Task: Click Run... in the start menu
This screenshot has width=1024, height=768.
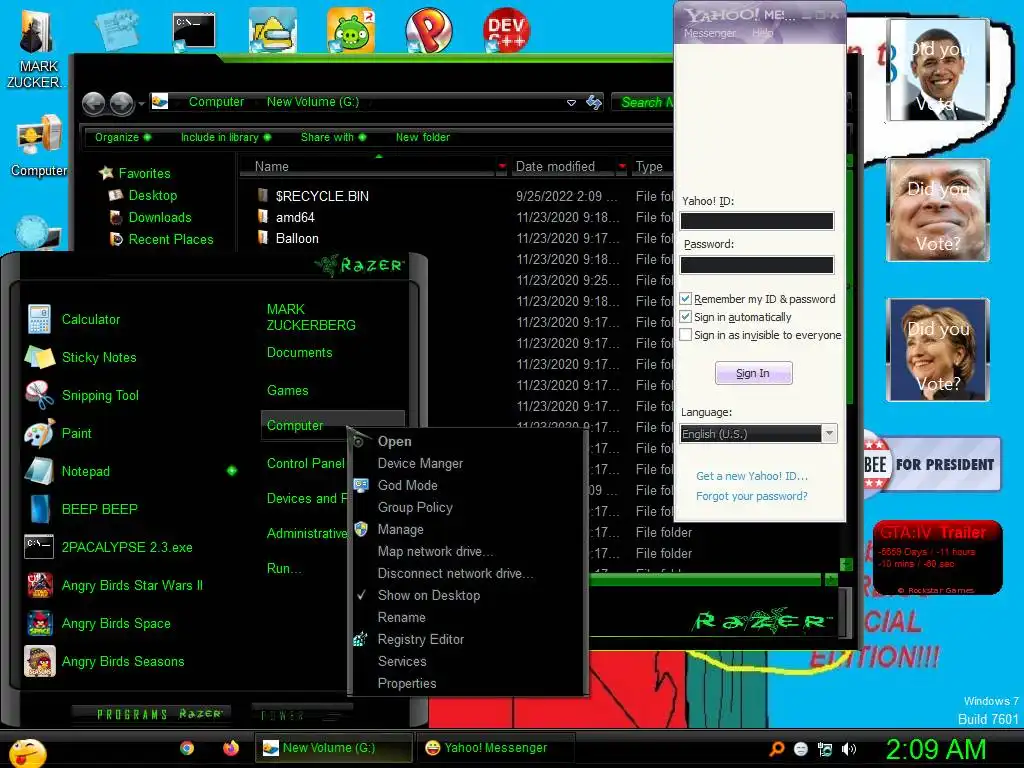Action: pos(284,568)
